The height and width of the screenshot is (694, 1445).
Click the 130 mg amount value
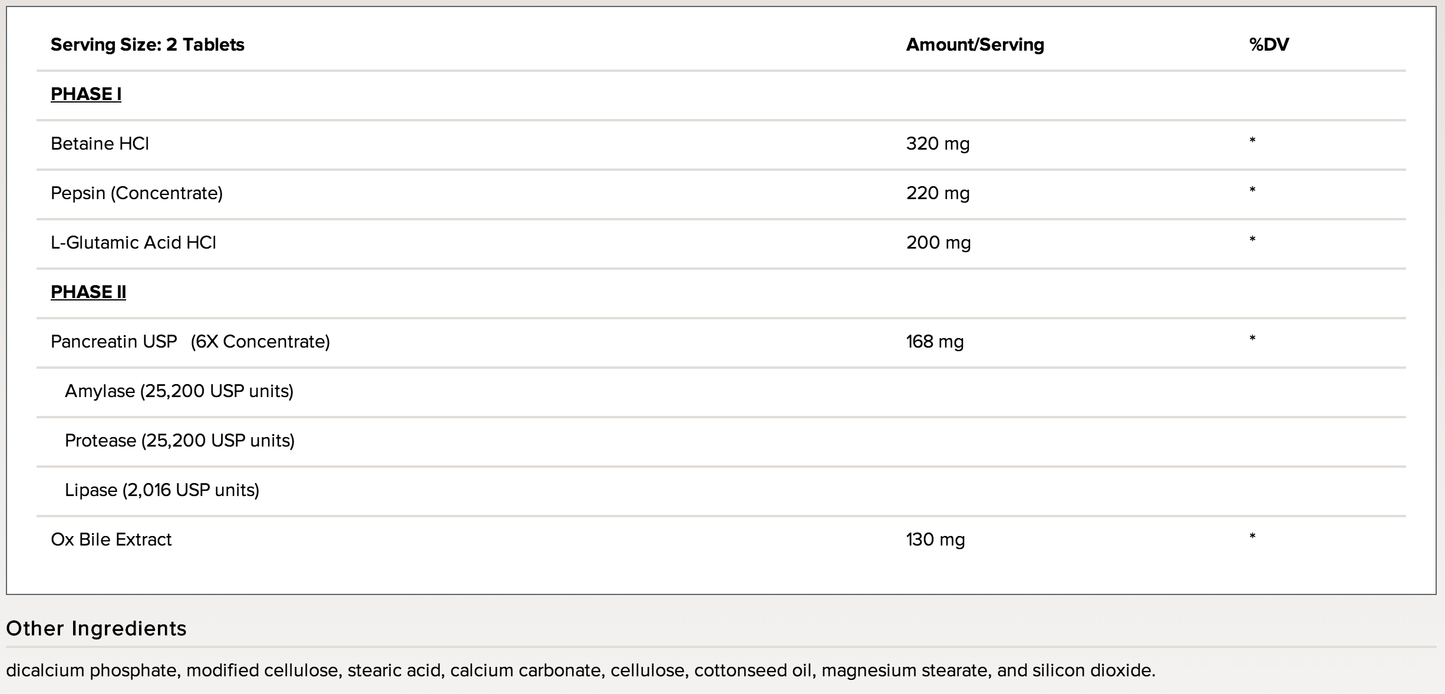click(935, 540)
